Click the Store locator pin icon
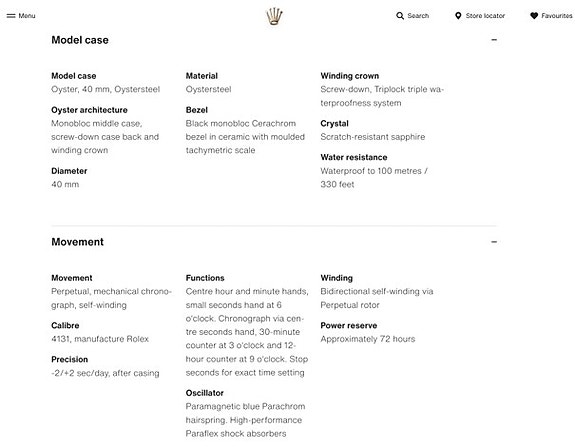 [x=458, y=16]
